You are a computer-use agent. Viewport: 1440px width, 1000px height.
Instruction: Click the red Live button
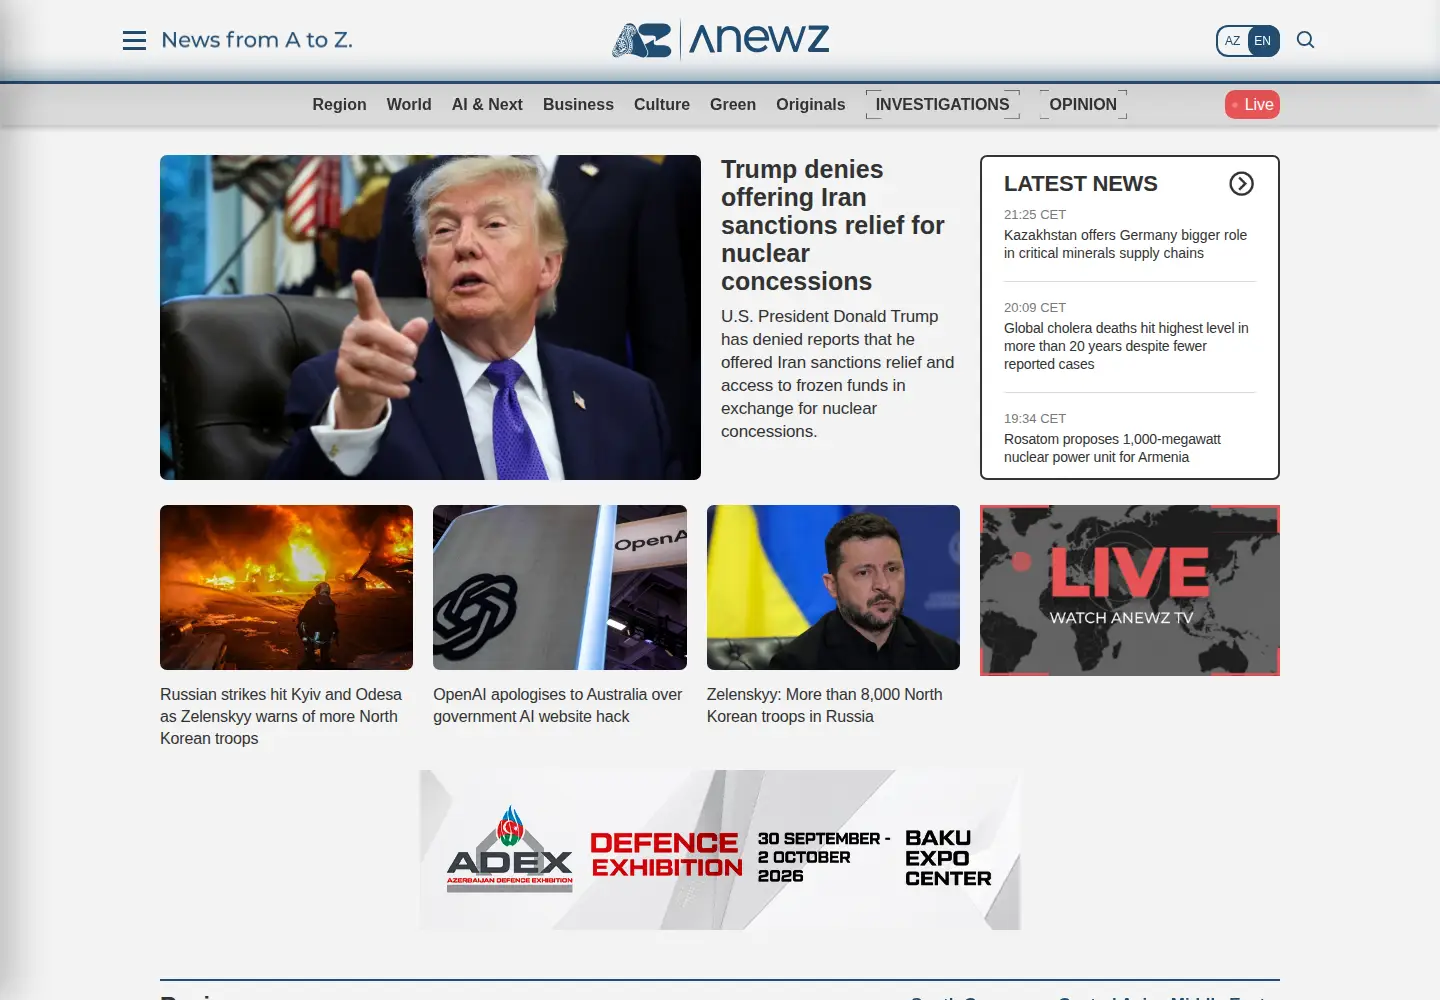pos(1252,104)
